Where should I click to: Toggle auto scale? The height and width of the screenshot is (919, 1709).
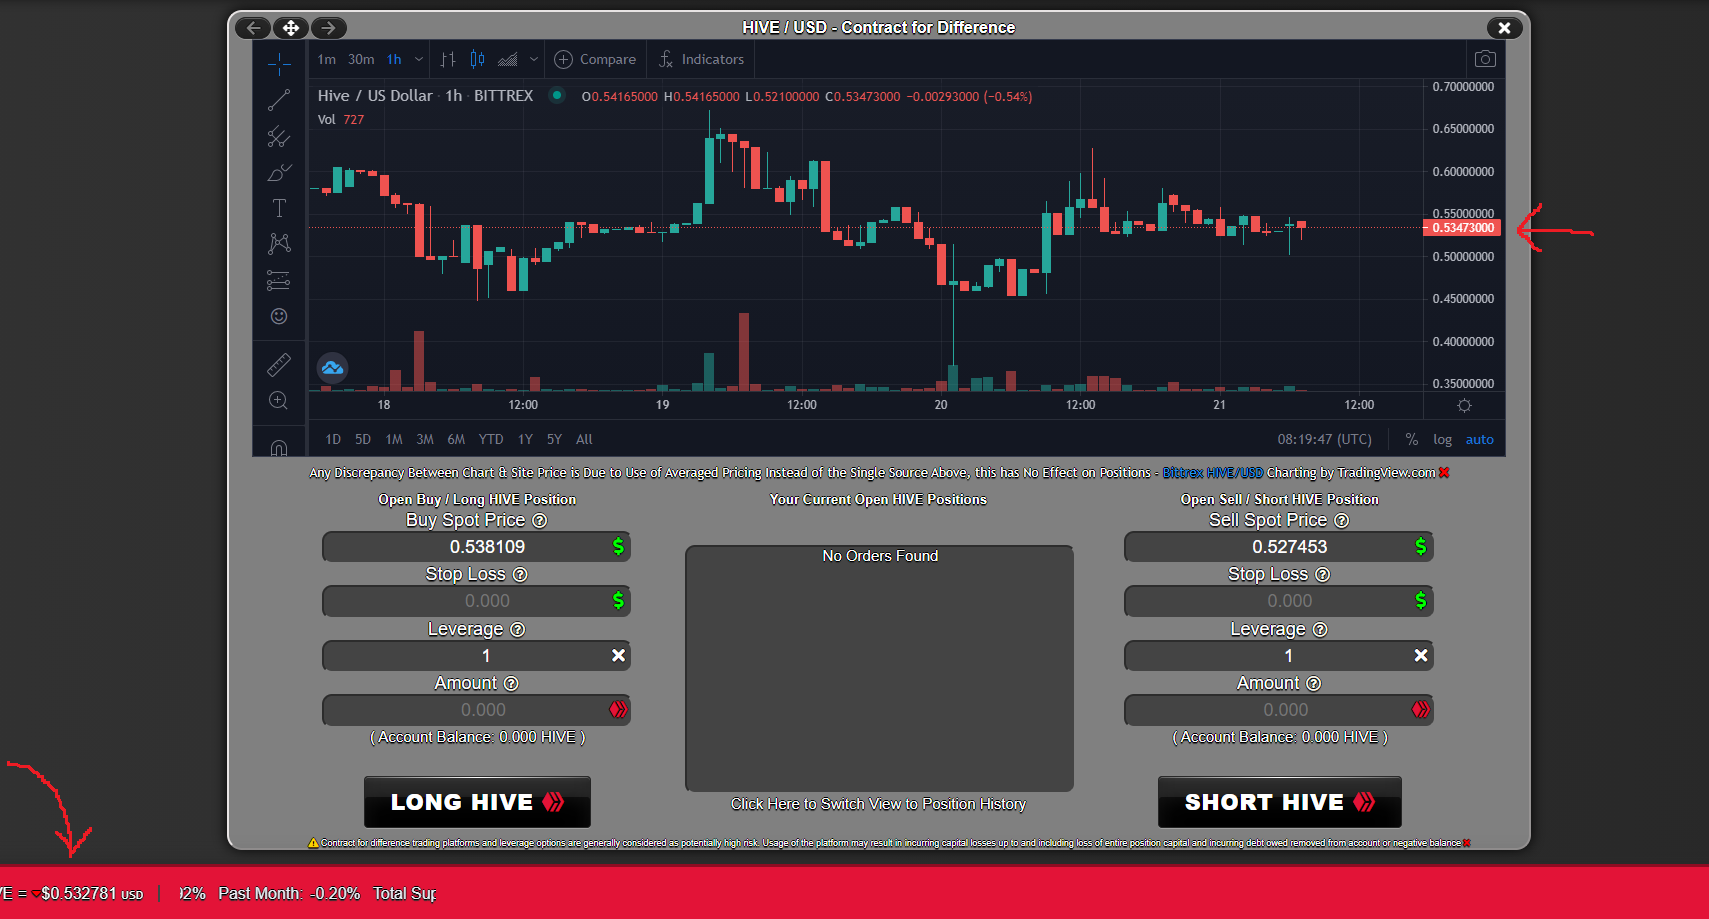click(x=1479, y=439)
